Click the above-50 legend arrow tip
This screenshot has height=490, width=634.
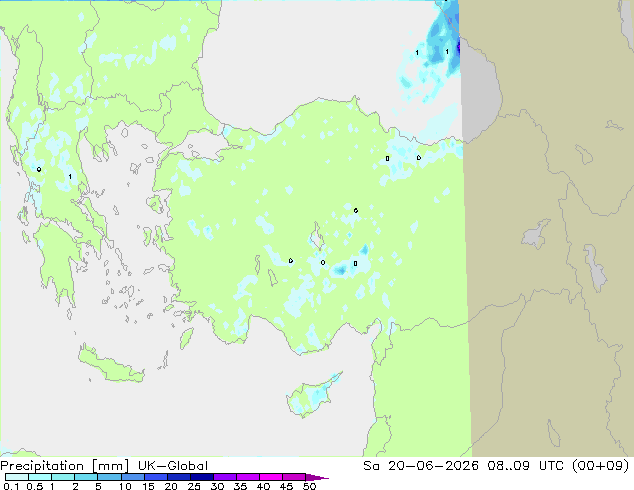coord(317,477)
